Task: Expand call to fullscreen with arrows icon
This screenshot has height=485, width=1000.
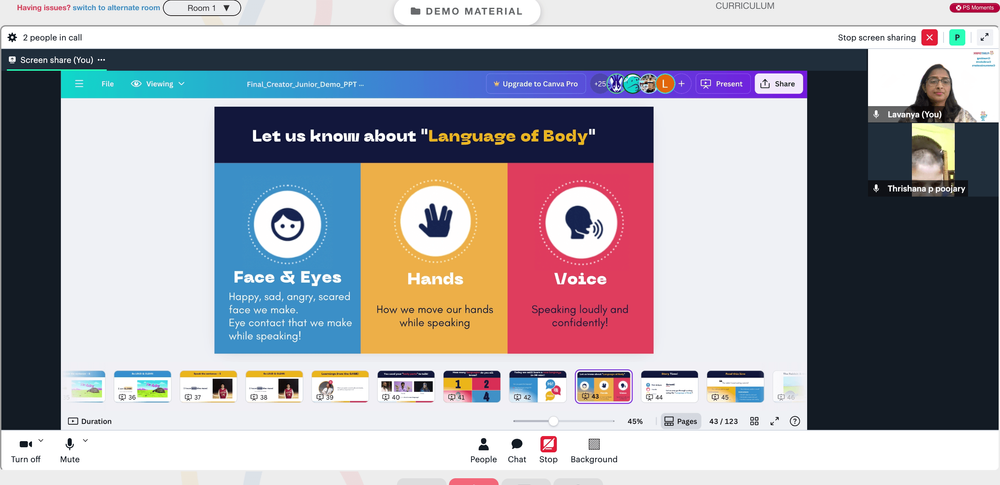Action: (985, 38)
